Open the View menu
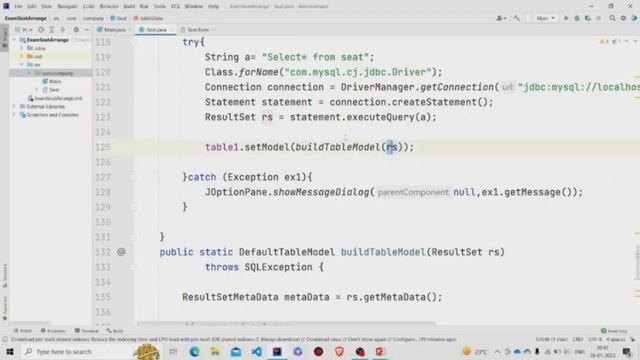 click(x=46, y=7)
